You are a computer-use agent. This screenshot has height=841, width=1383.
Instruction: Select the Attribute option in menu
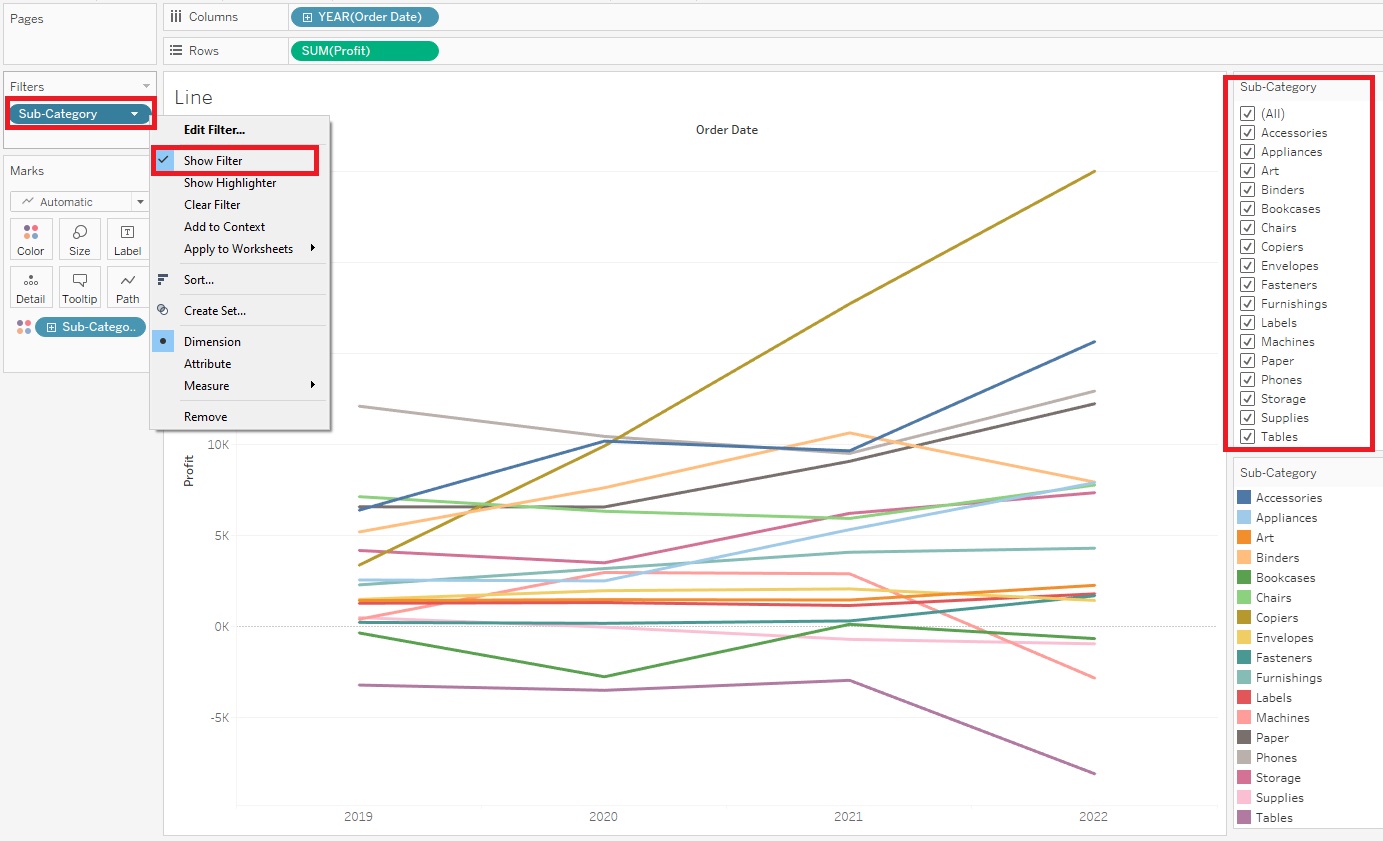pyautogui.click(x=240, y=364)
